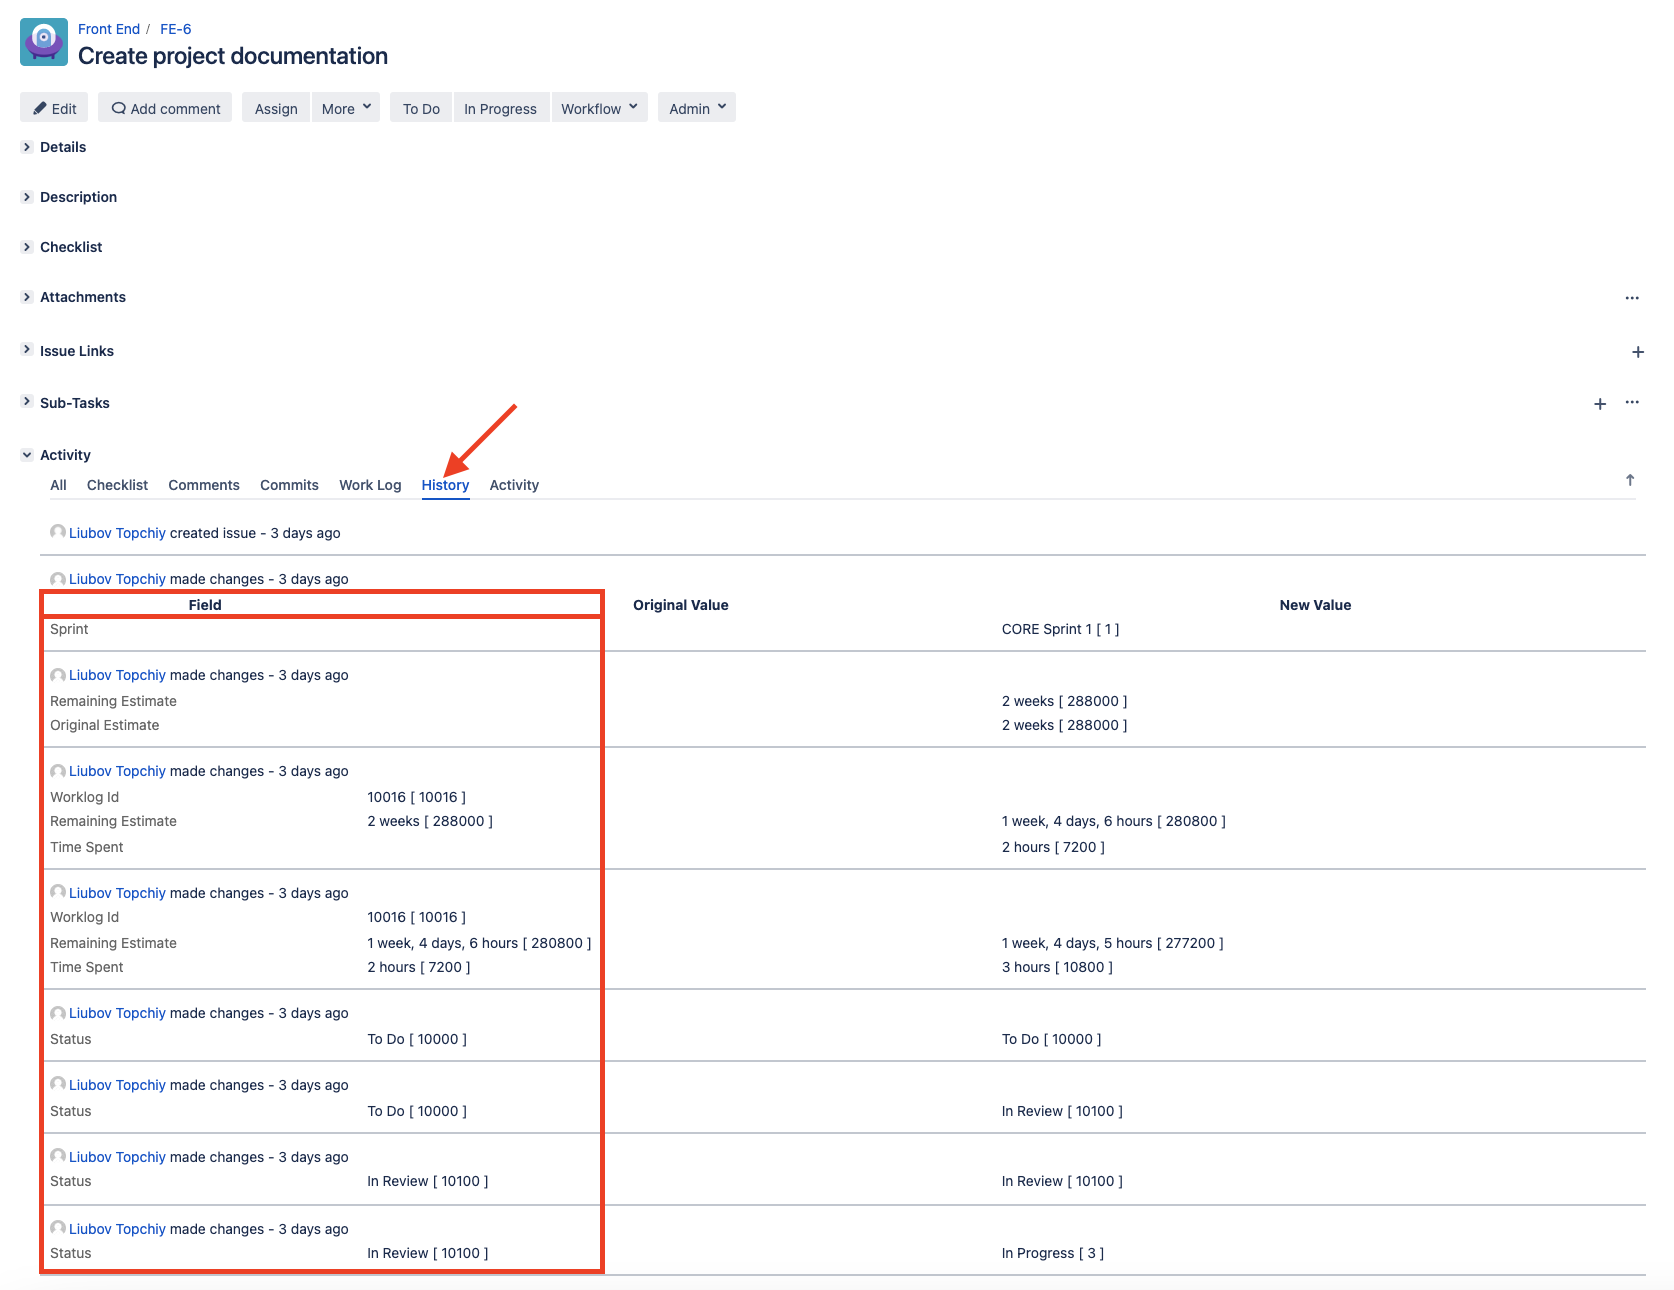1674x1290 pixels.
Task: Switch to the Comments tab
Action: point(204,485)
